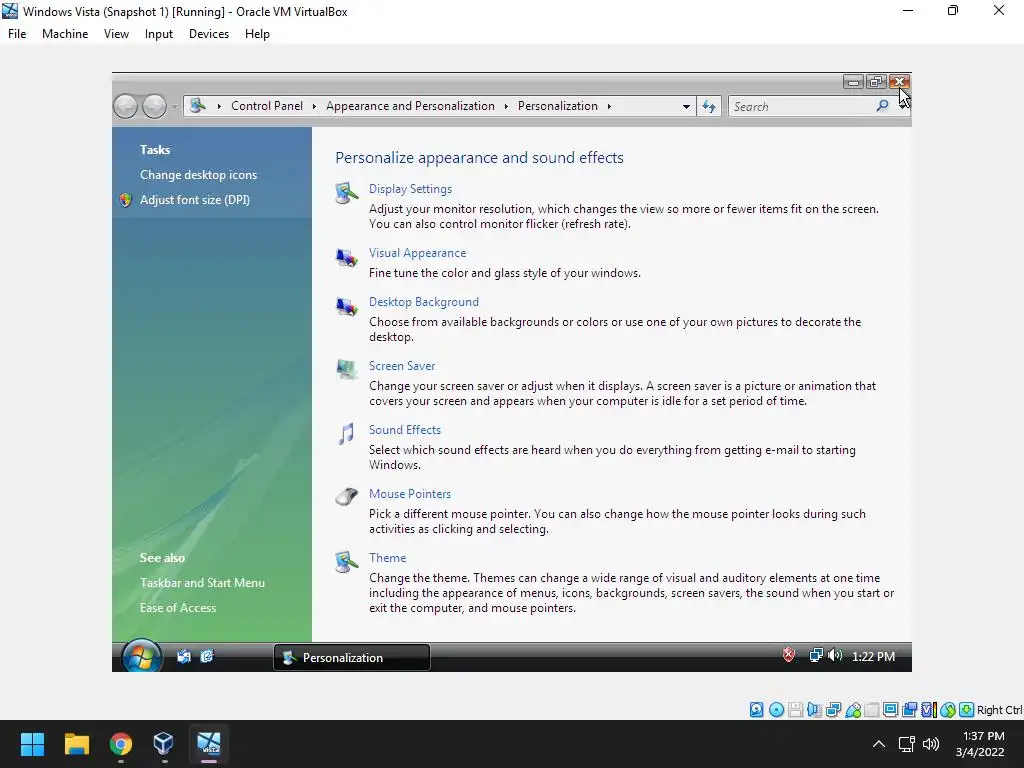Click the Vista network tray icon
This screenshot has height=768, width=1024.
816,656
